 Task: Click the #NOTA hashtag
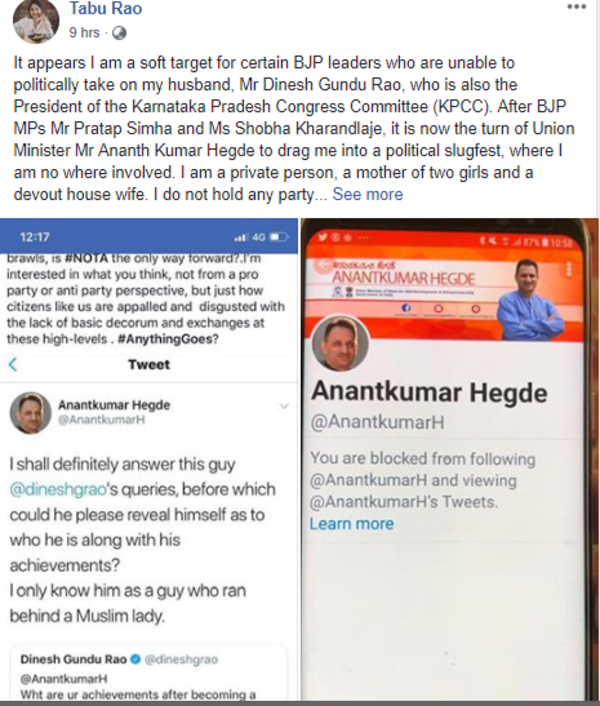point(86,258)
